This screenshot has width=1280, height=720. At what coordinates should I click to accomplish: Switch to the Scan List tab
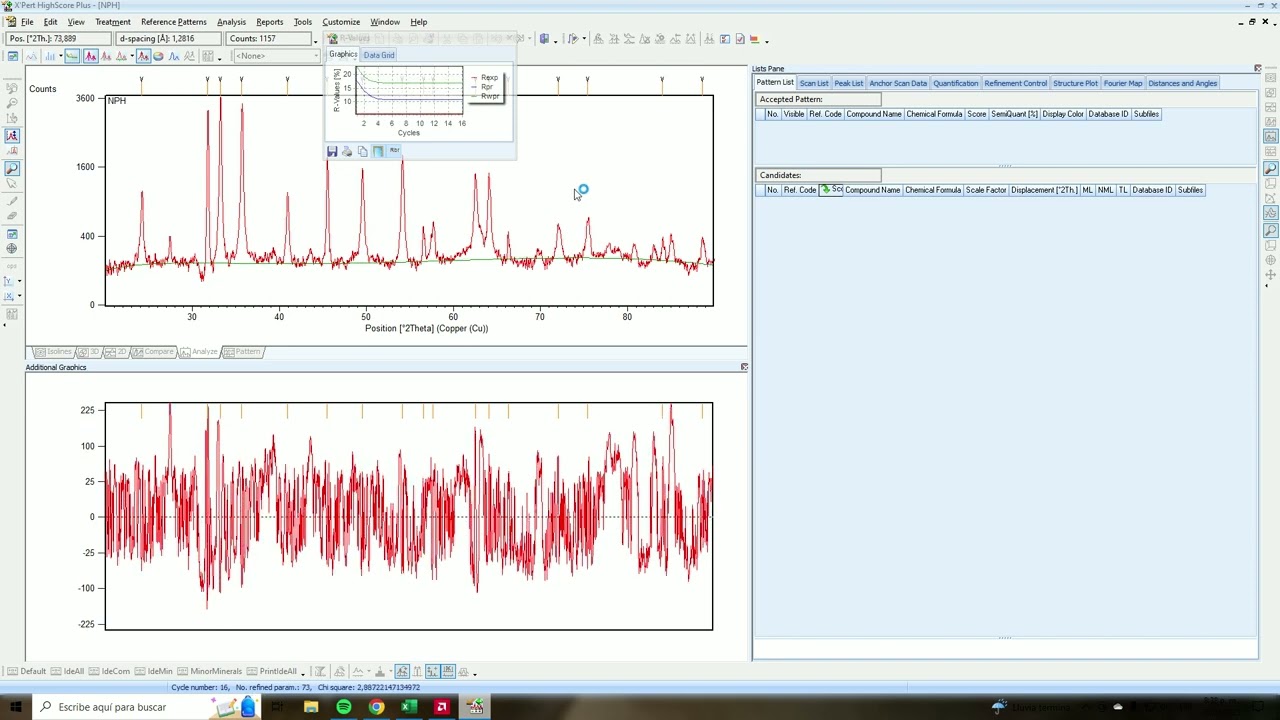(x=814, y=83)
